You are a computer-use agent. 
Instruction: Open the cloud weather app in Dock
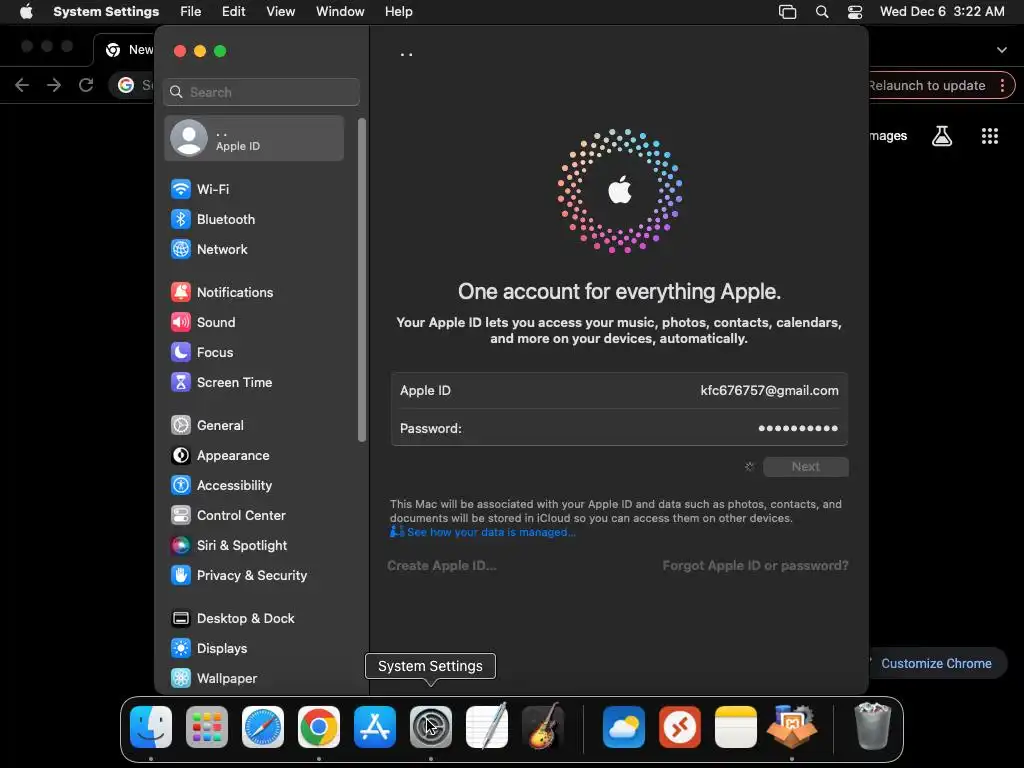tap(624, 727)
